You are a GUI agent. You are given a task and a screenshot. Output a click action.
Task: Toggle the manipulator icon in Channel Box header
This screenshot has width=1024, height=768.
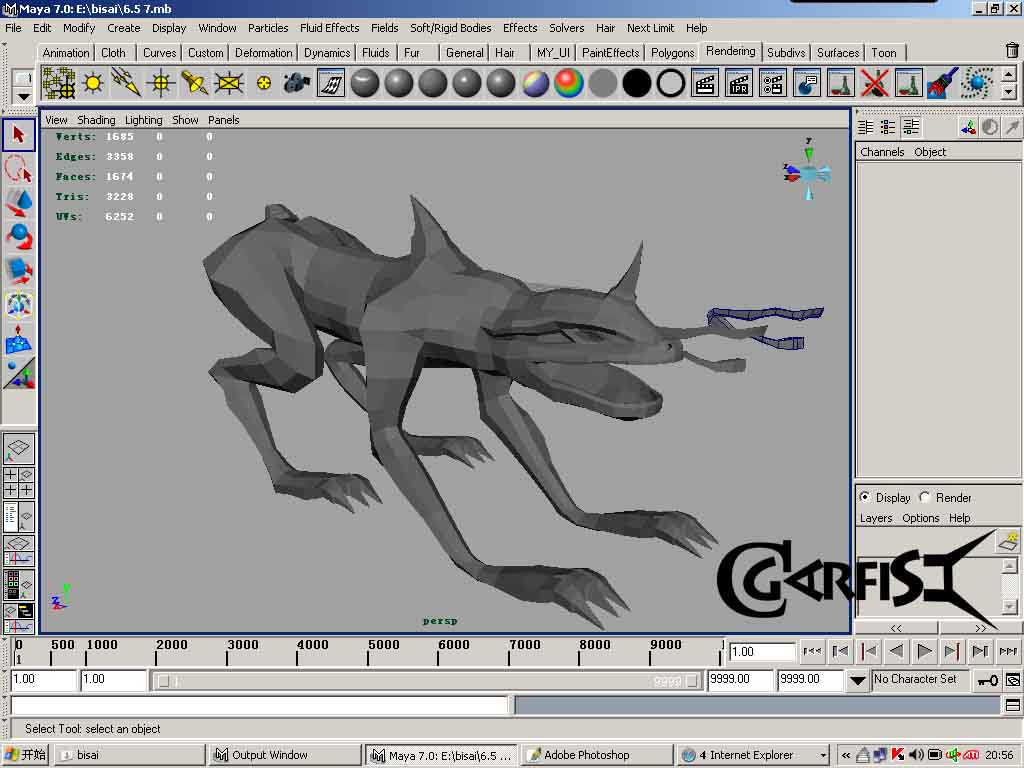(968, 127)
